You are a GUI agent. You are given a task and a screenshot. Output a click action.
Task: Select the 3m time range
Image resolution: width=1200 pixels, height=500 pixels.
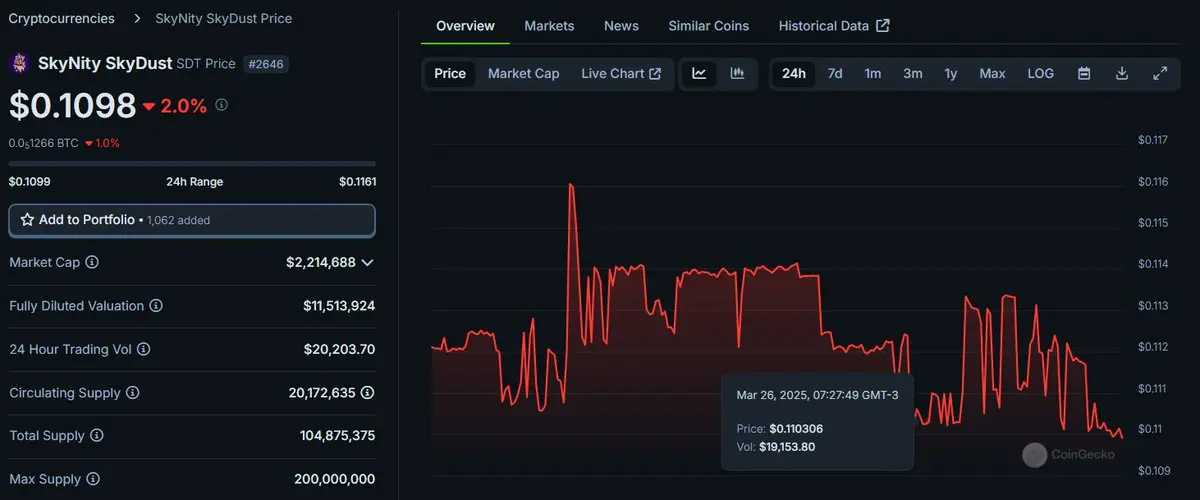(913, 73)
